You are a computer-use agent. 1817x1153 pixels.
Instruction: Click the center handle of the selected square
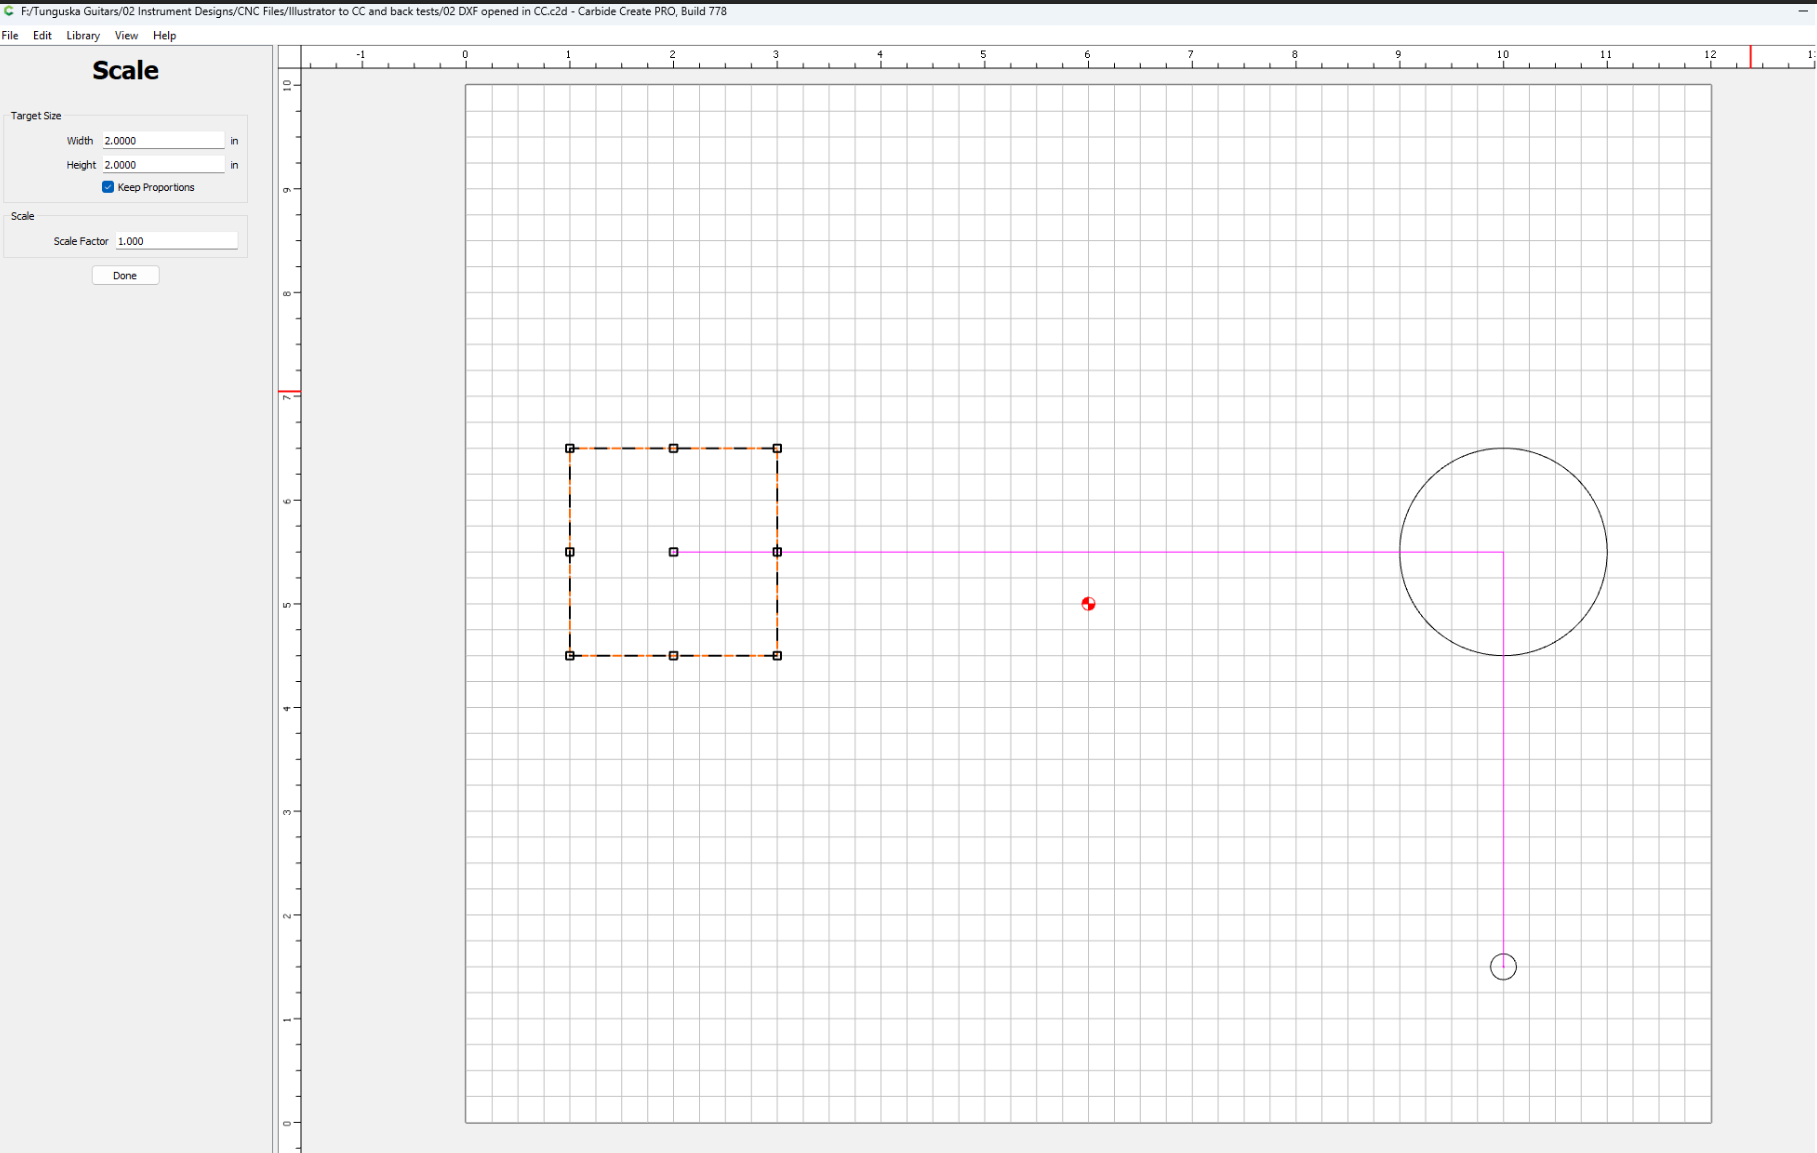tap(673, 552)
